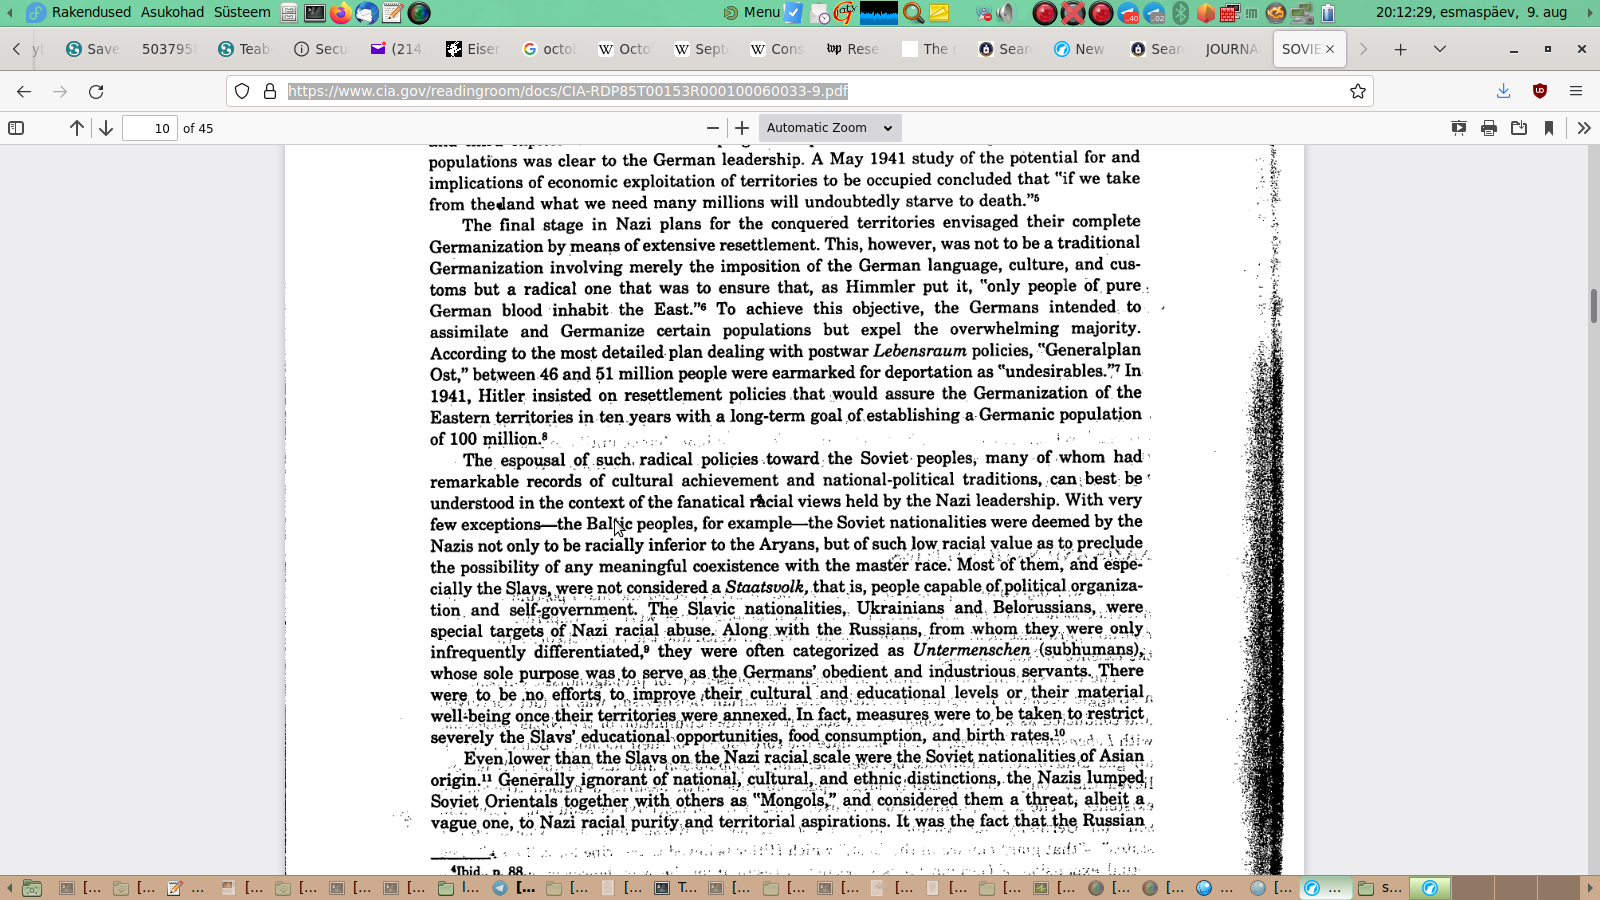This screenshot has height=900, width=1600.
Task: Switch to the 'Rese' tab
Action: pyautogui.click(x=853, y=49)
